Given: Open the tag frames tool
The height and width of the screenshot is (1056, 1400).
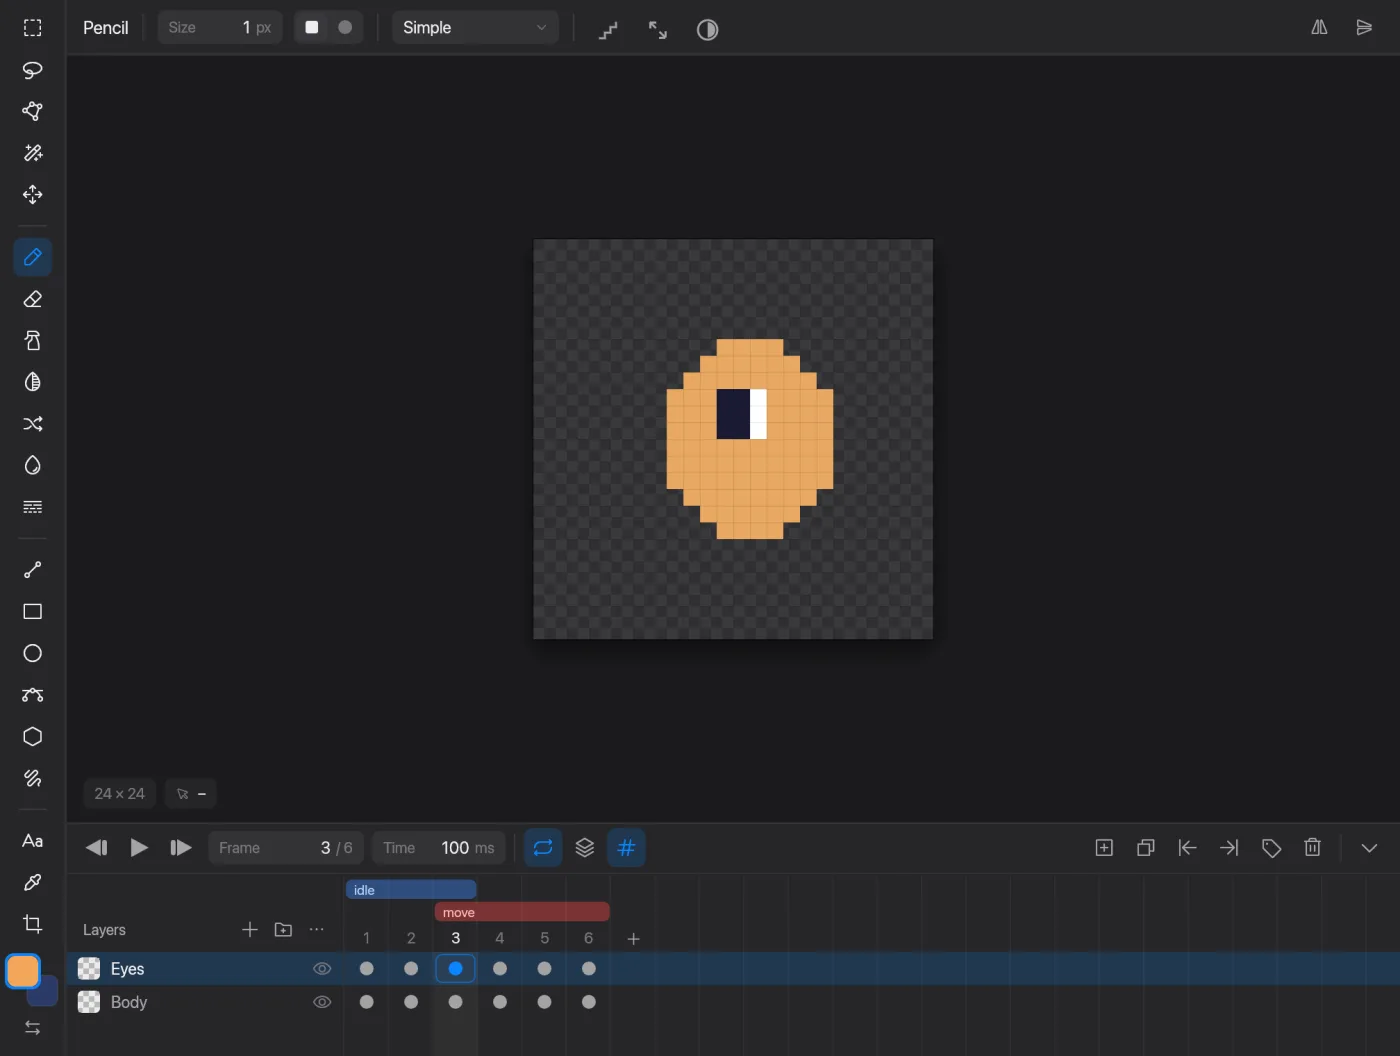Looking at the screenshot, I should pyautogui.click(x=1271, y=848).
